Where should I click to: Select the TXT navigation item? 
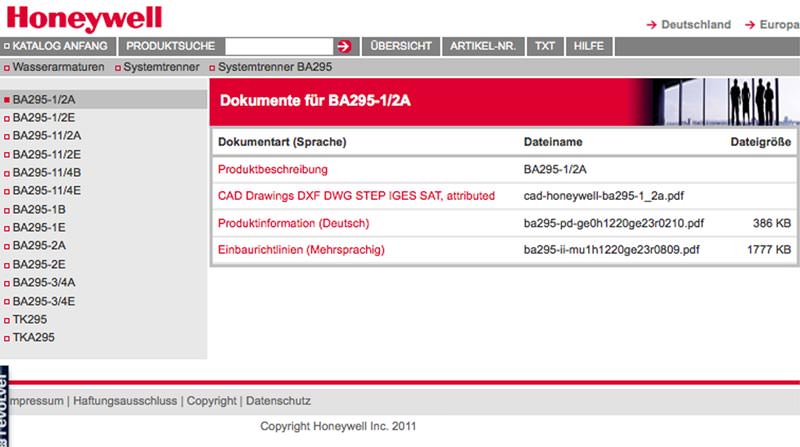point(545,46)
